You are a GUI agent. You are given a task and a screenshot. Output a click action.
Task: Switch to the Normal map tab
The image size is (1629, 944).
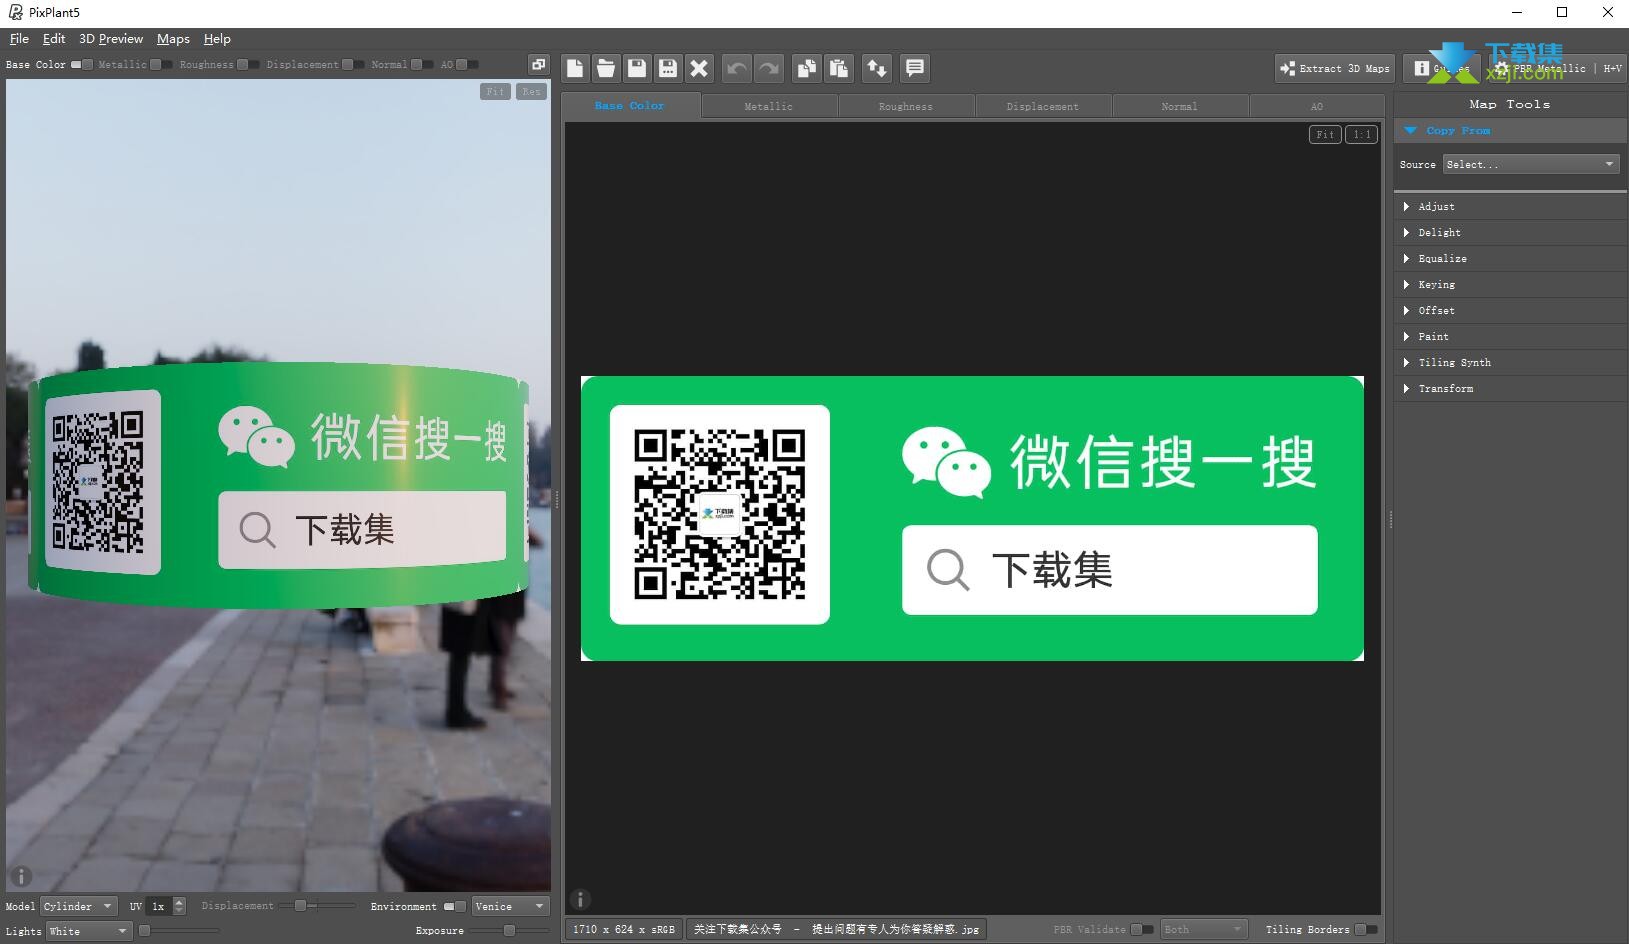point(1179,106)
